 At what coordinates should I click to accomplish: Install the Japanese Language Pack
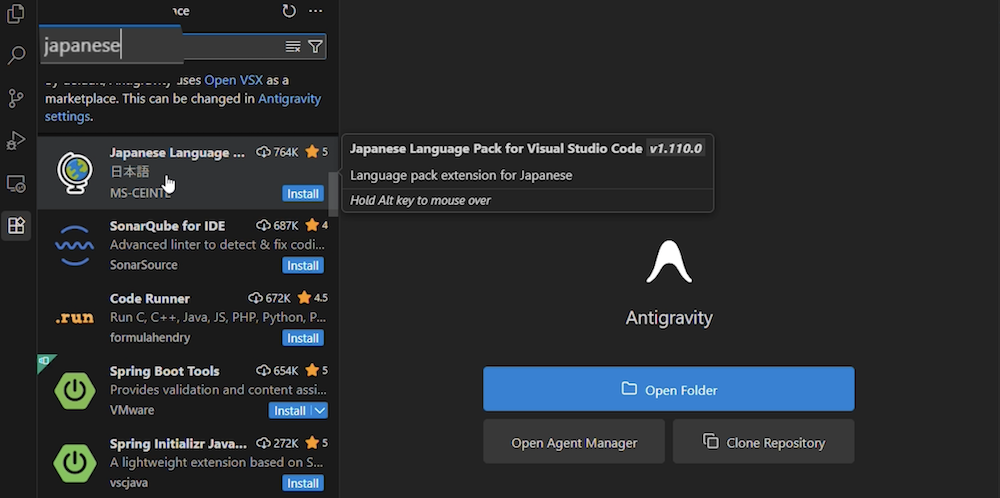pyautogui.click(x=302, y=193)
